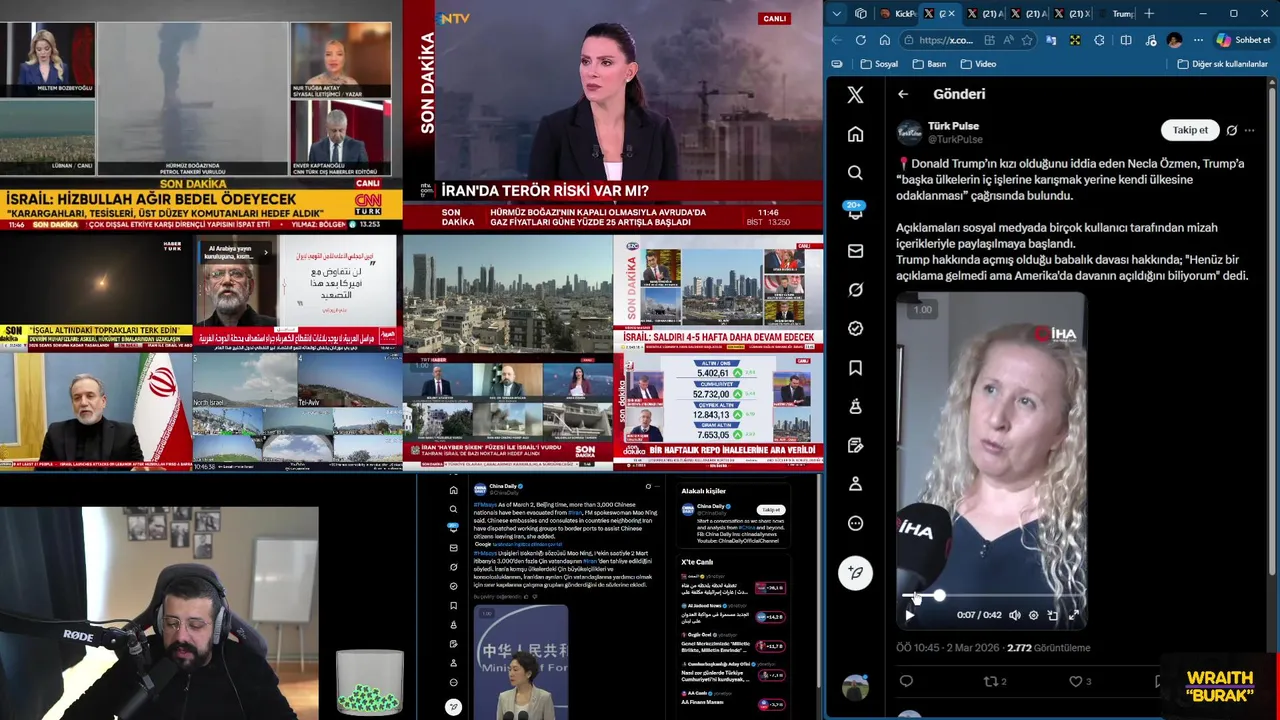Open the Basın bookmarks folder
The height and width of the screenshot is (720, 1280).
click(929, 64)
